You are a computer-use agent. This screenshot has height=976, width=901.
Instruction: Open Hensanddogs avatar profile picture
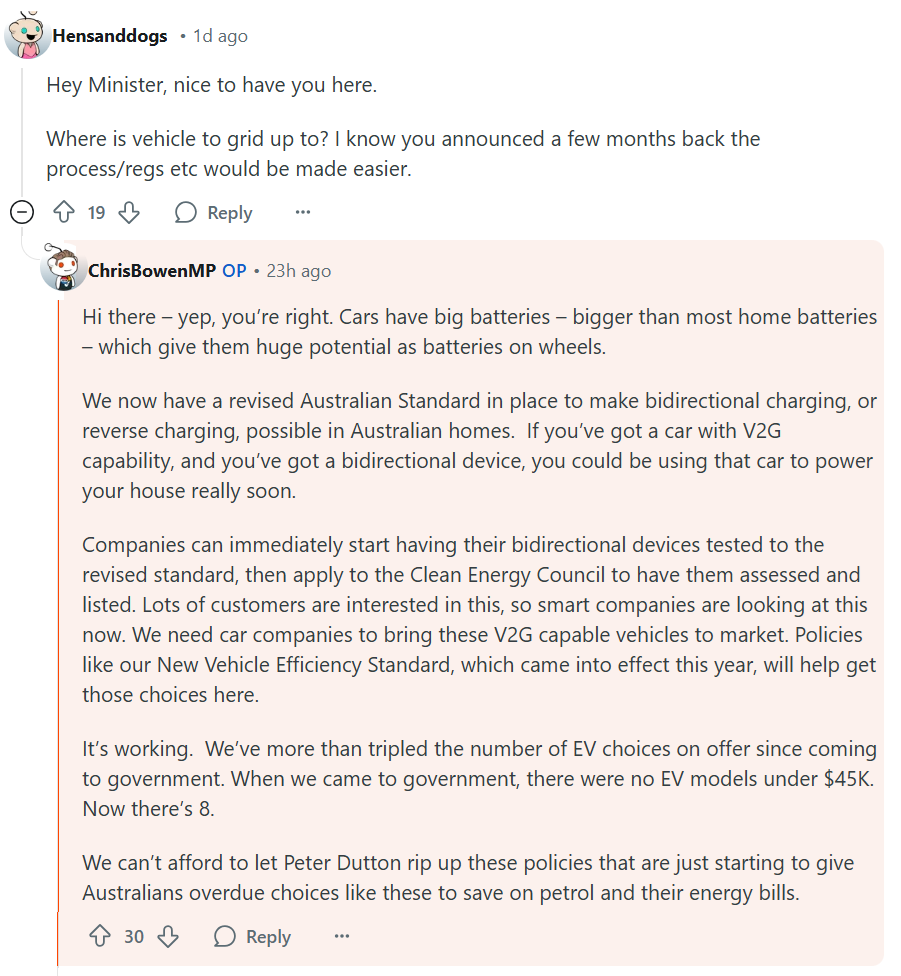point(28,36)
